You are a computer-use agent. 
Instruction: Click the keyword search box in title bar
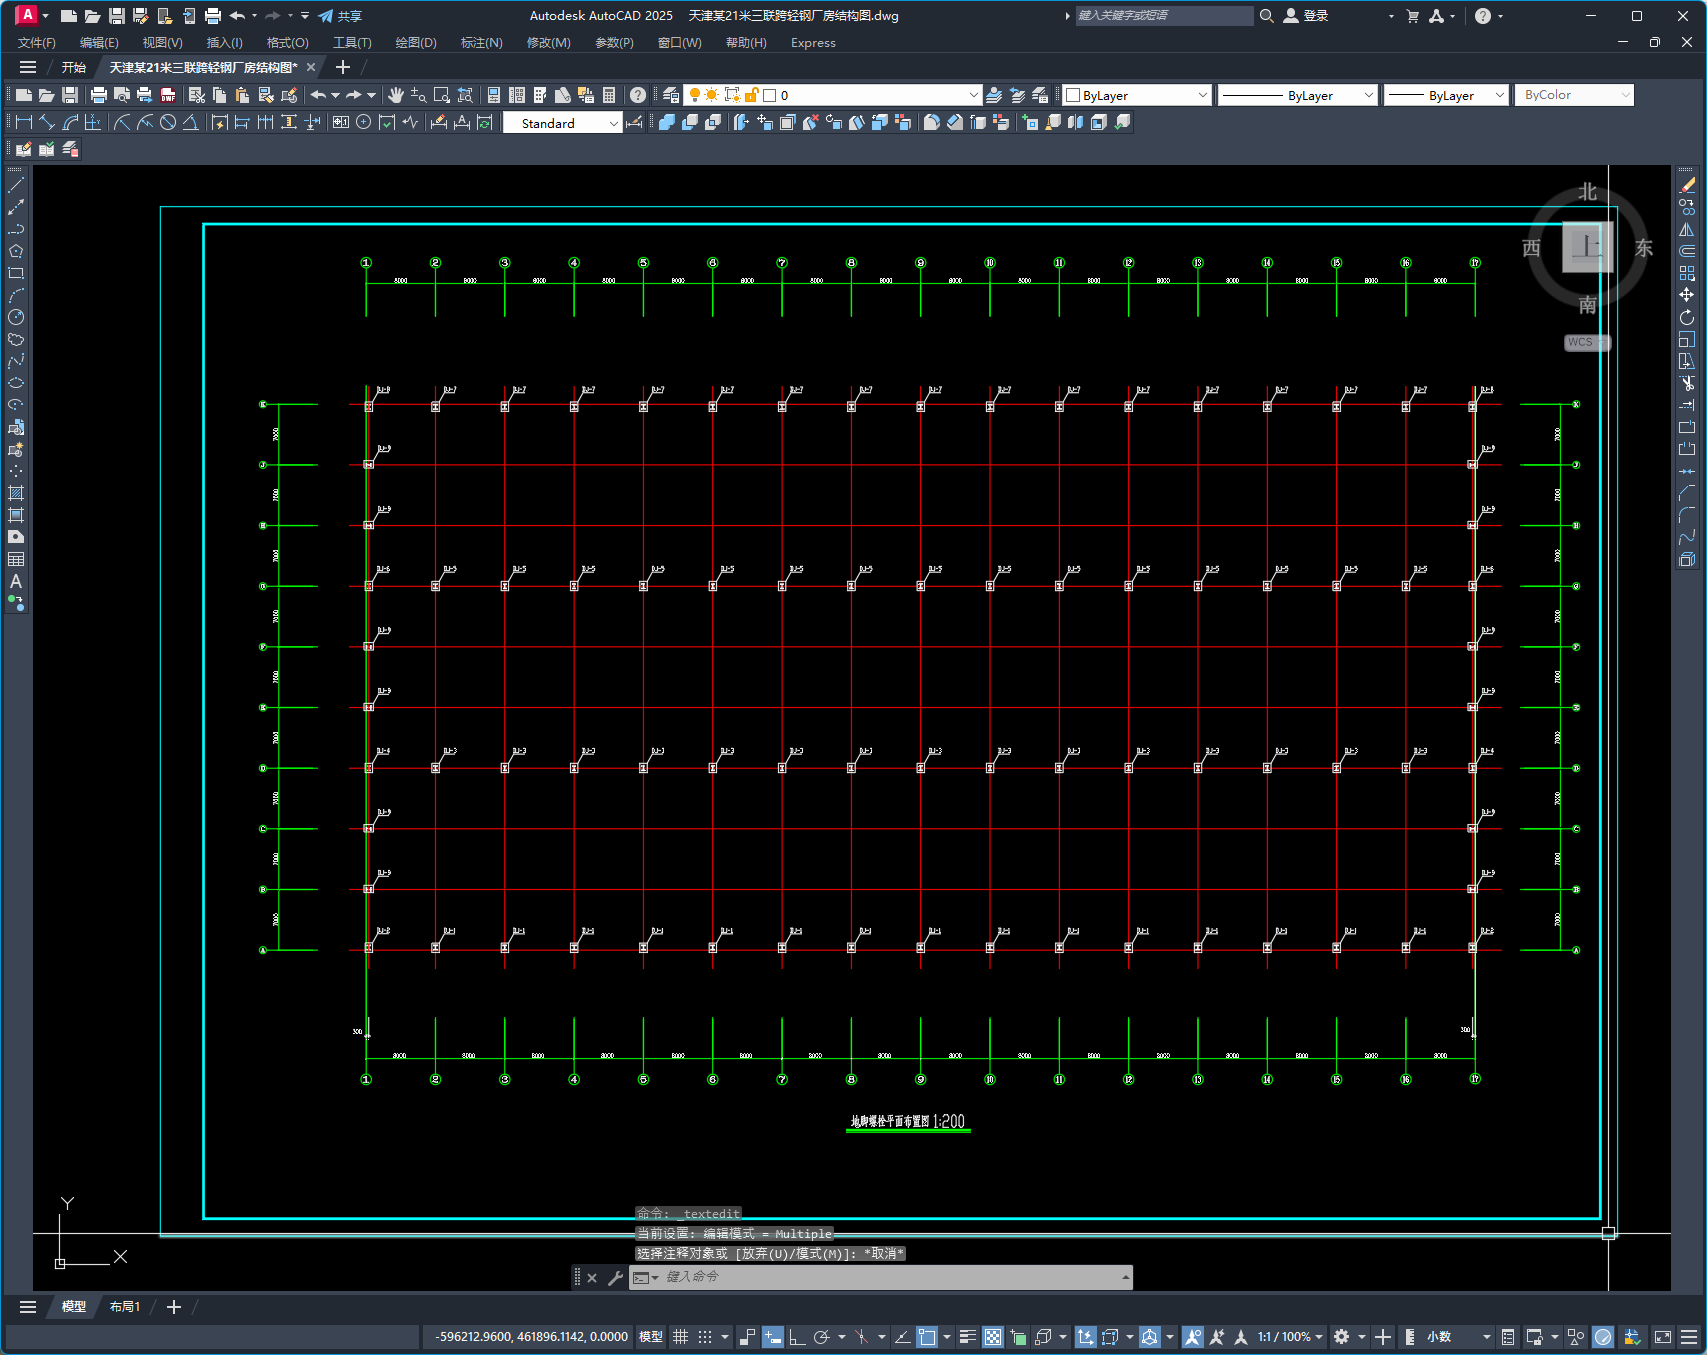[x=1164, y=16]
